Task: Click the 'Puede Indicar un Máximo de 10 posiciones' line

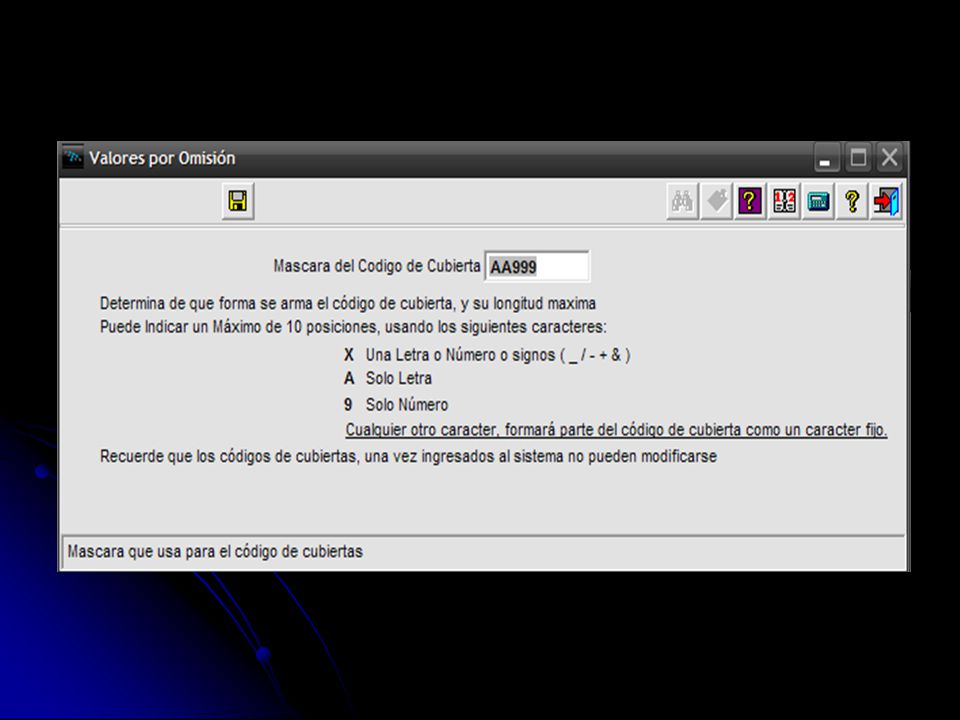Action: click(x=353, y=327)
